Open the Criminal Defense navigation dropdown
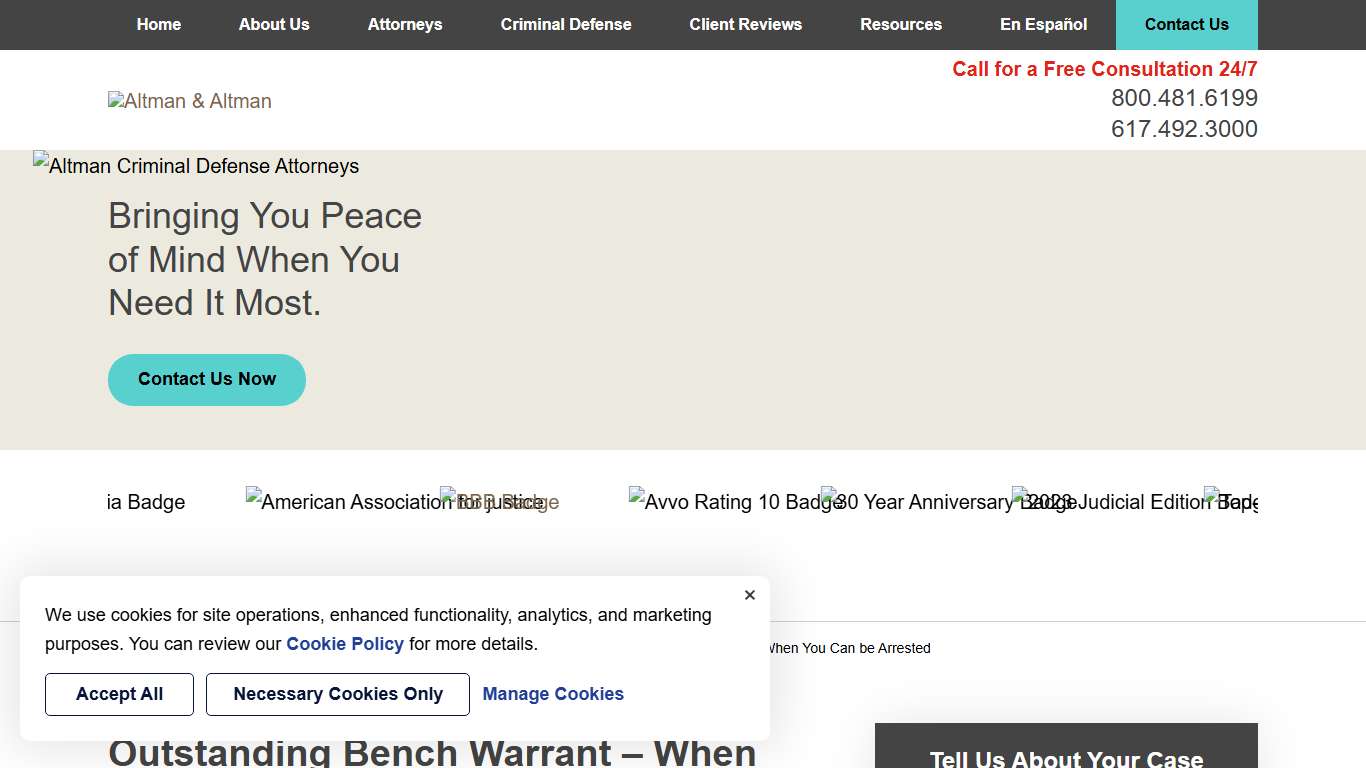This screenshot has width=1366, height=768. 565,24
